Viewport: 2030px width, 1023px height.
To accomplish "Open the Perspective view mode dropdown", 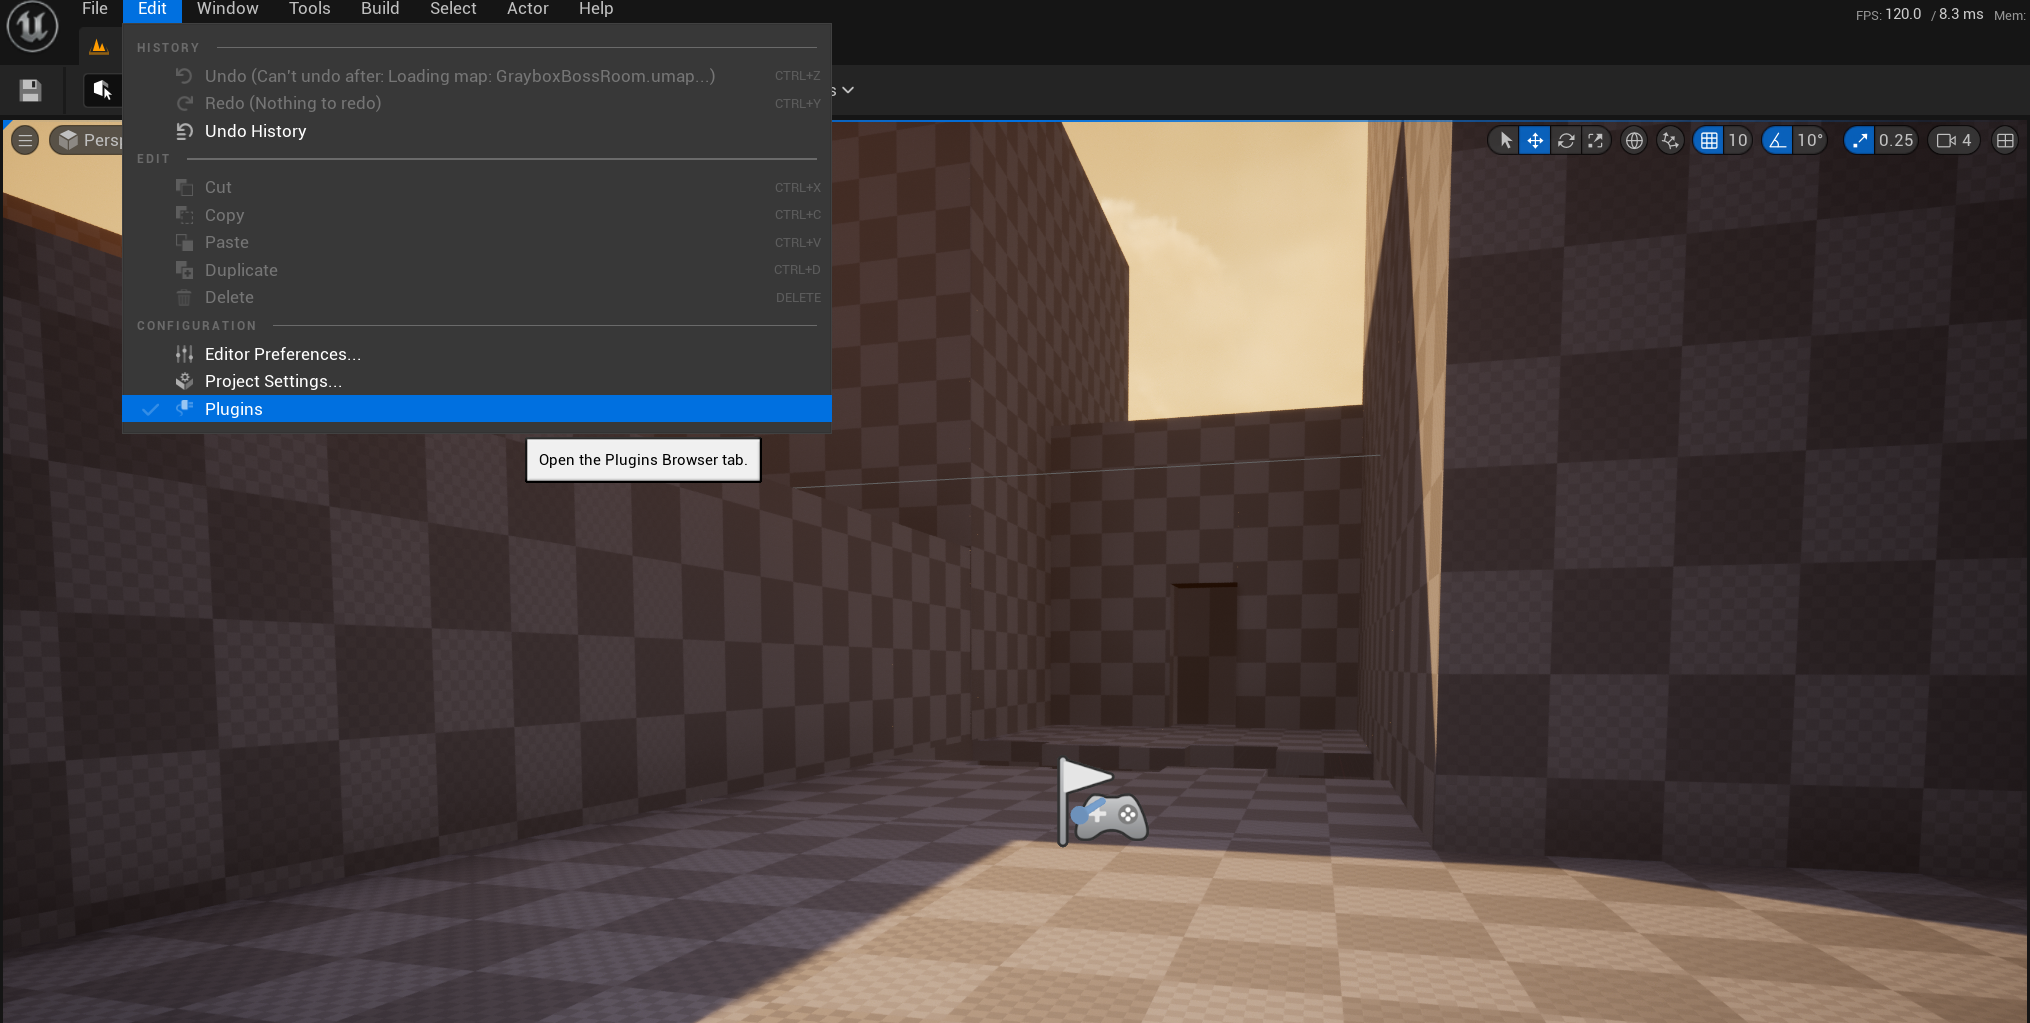I will pyautogui.click(x=88, y=141).
